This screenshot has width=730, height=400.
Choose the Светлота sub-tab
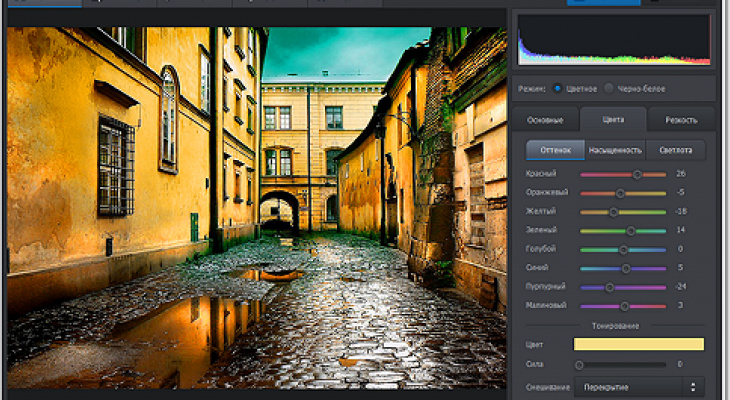(x=675, y=151)
